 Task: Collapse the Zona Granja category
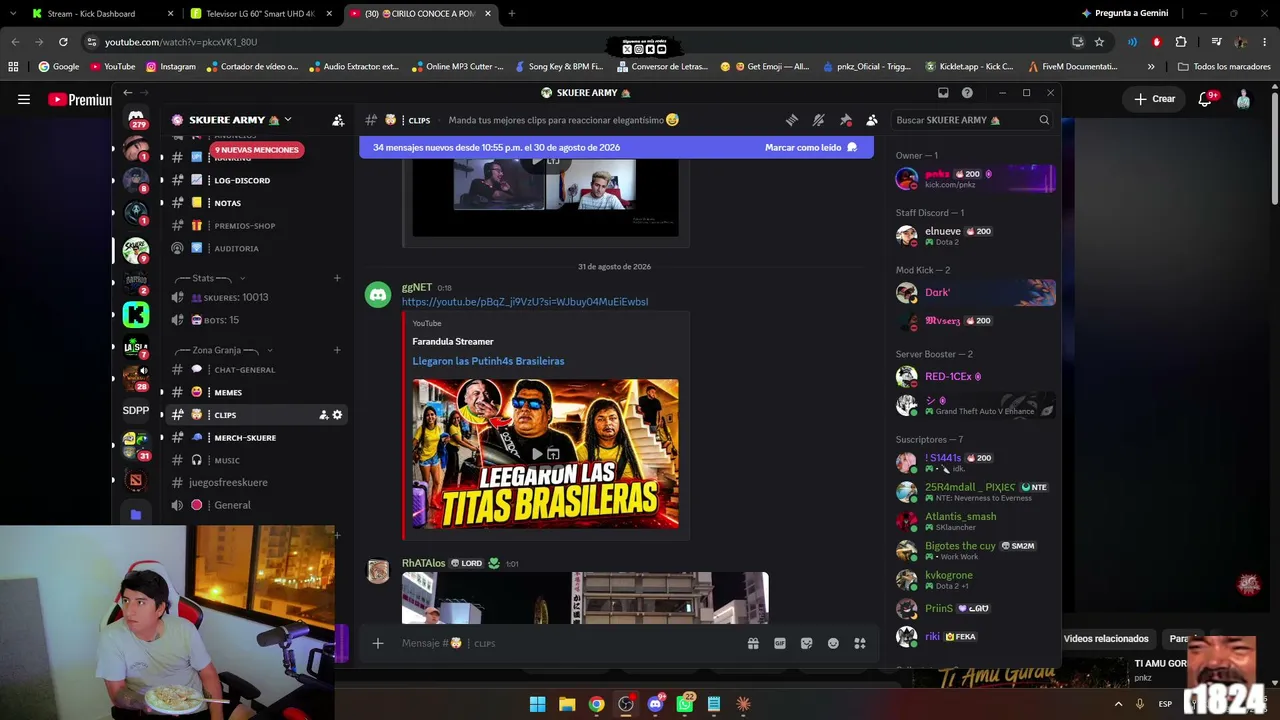click(224, 350)
